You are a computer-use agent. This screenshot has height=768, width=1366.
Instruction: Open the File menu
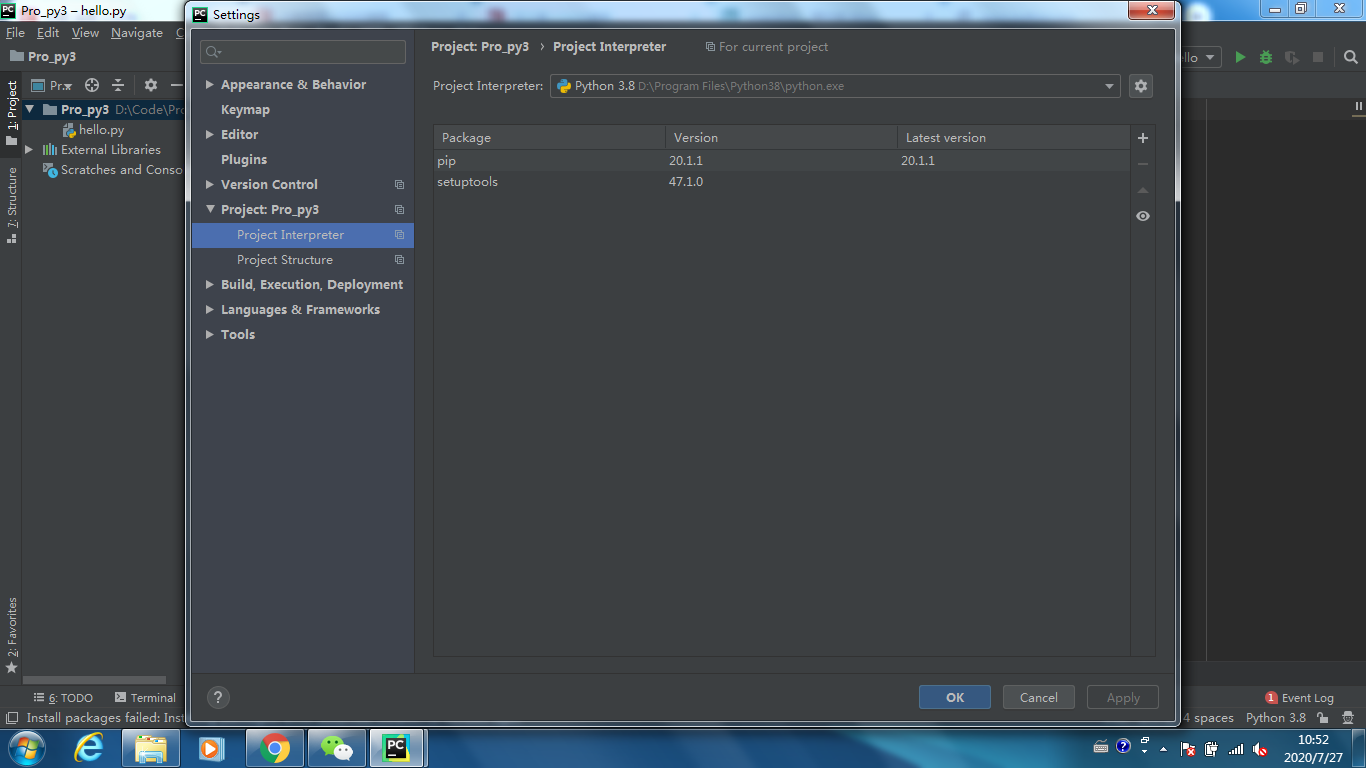pos(15,33)
